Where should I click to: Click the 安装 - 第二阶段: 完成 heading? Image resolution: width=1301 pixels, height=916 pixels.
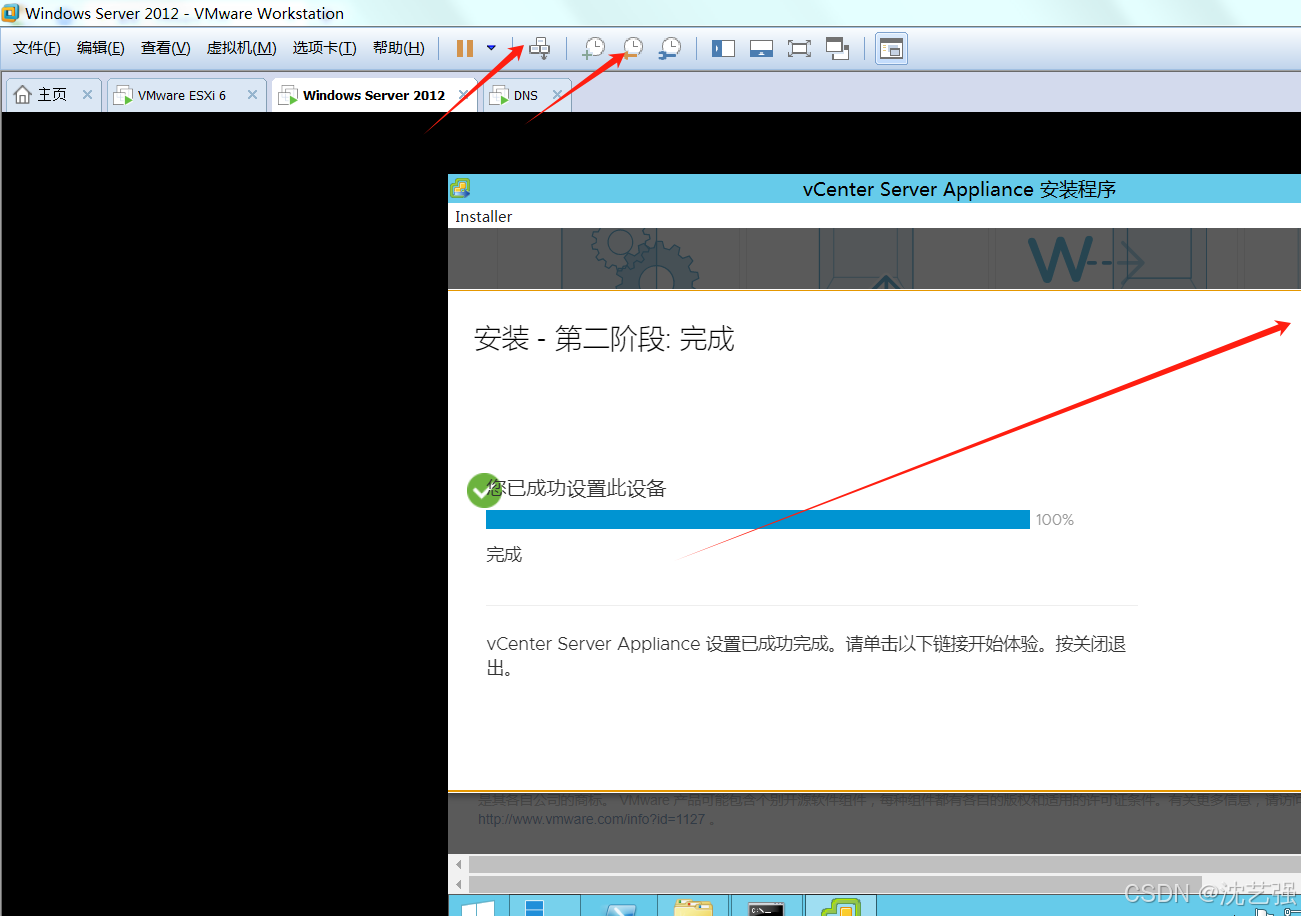pyautogui.click(x=604, y=339)
